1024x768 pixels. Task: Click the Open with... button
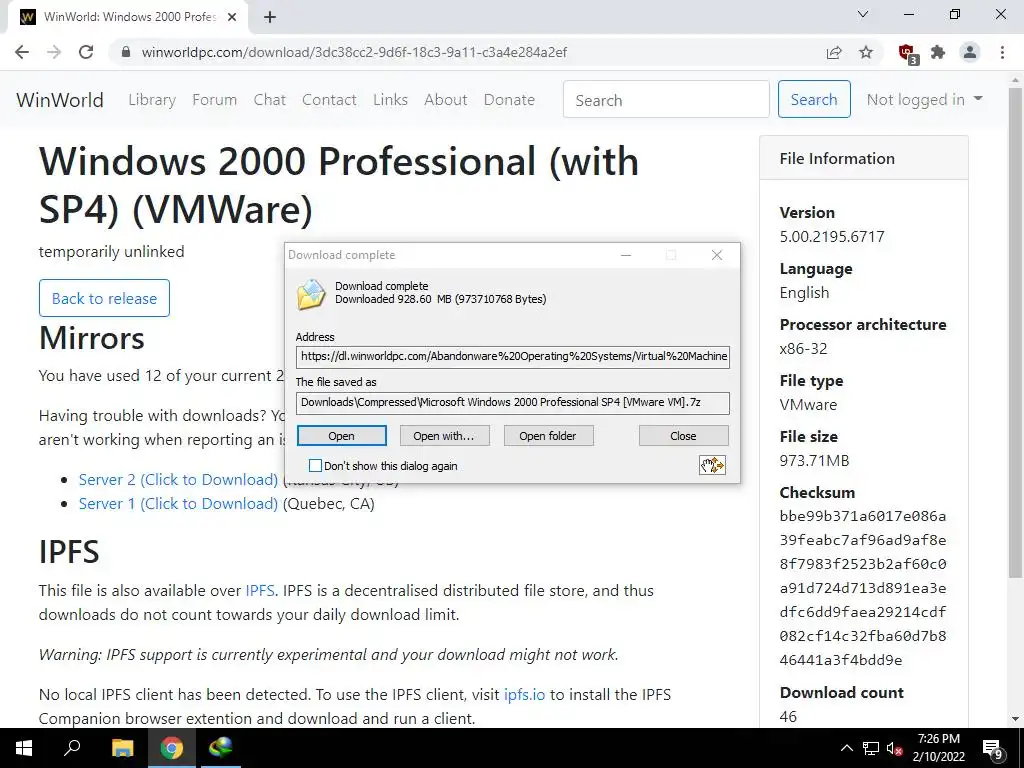pos(444,436)
